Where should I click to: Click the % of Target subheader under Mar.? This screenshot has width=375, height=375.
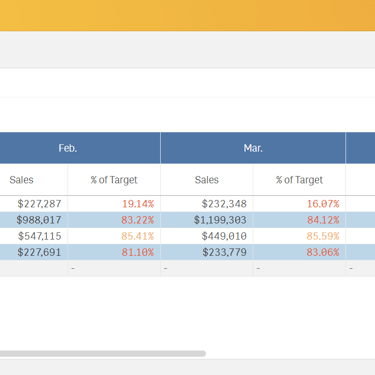pos(299,180)
